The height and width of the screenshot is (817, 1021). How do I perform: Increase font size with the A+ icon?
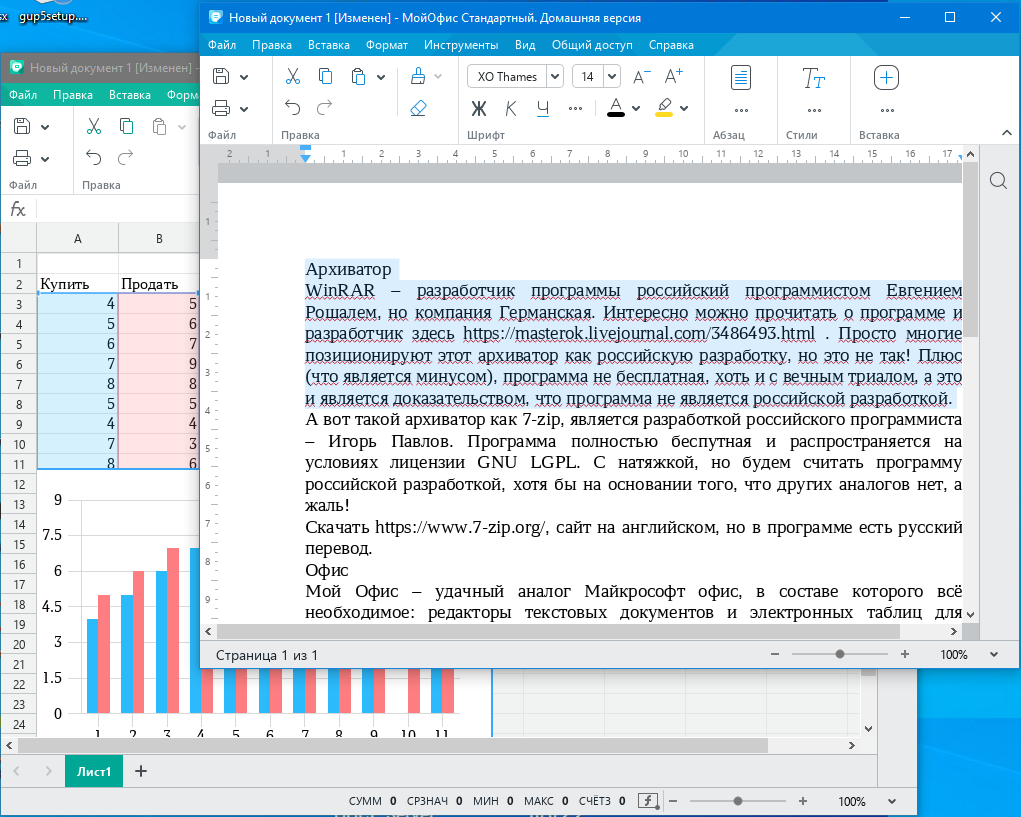point(673,76)
